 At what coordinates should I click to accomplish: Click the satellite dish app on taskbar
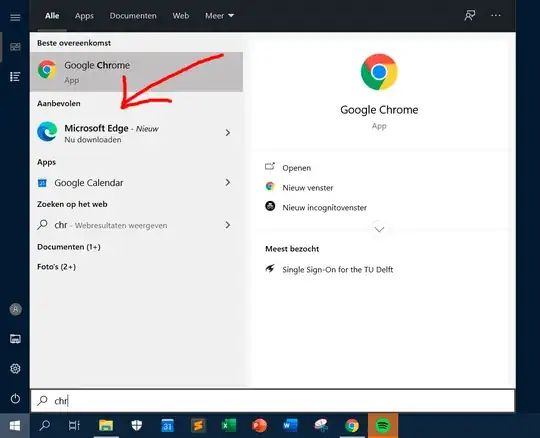[x=321, y=426]
